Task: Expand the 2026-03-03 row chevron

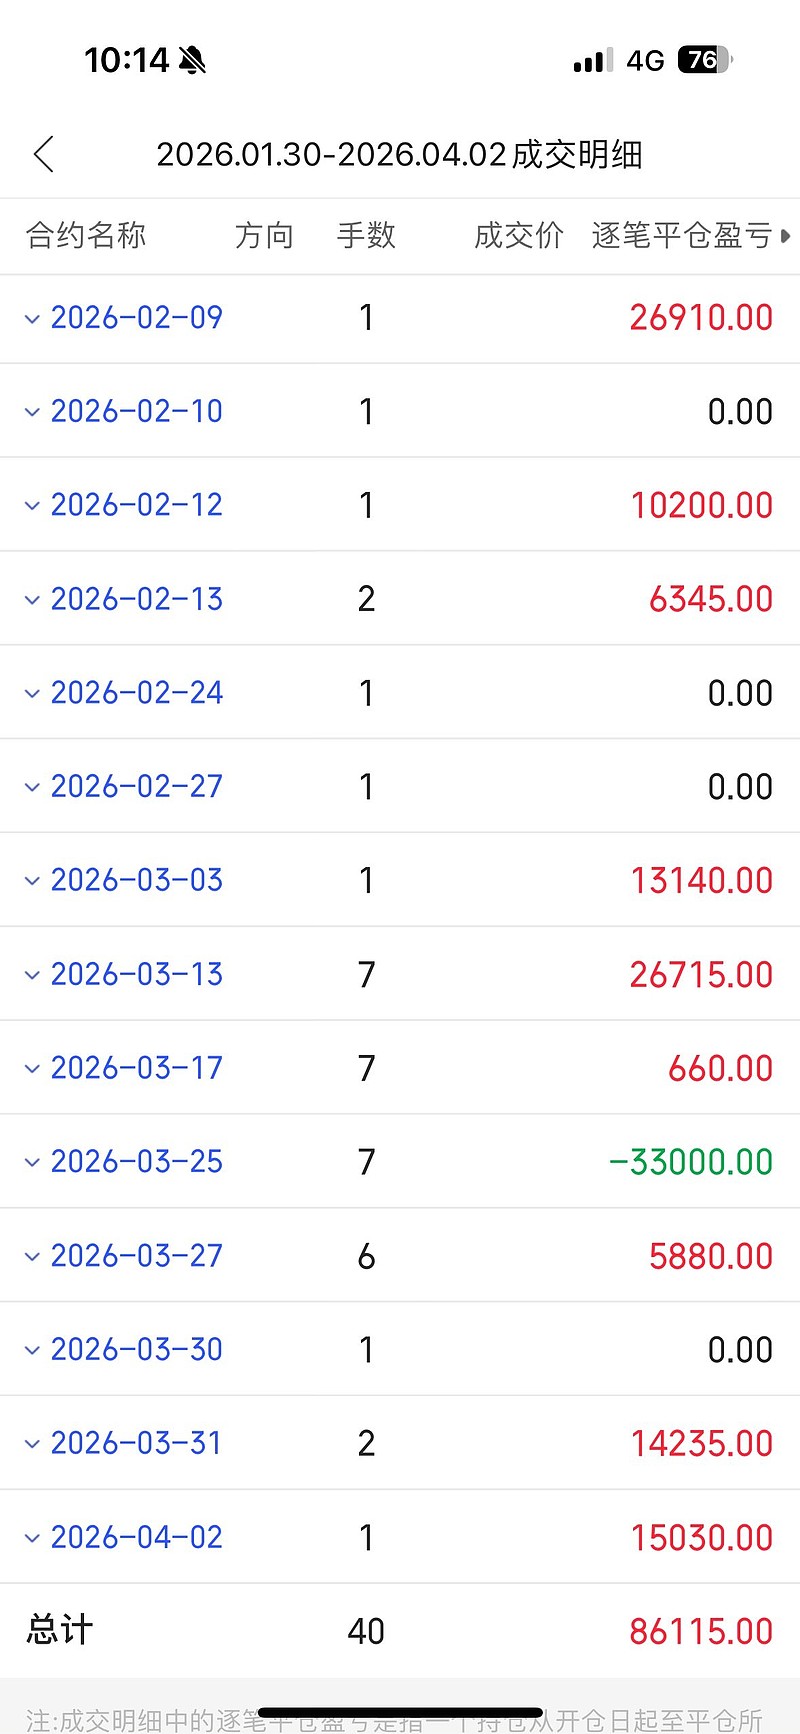Action: (32, 881)
